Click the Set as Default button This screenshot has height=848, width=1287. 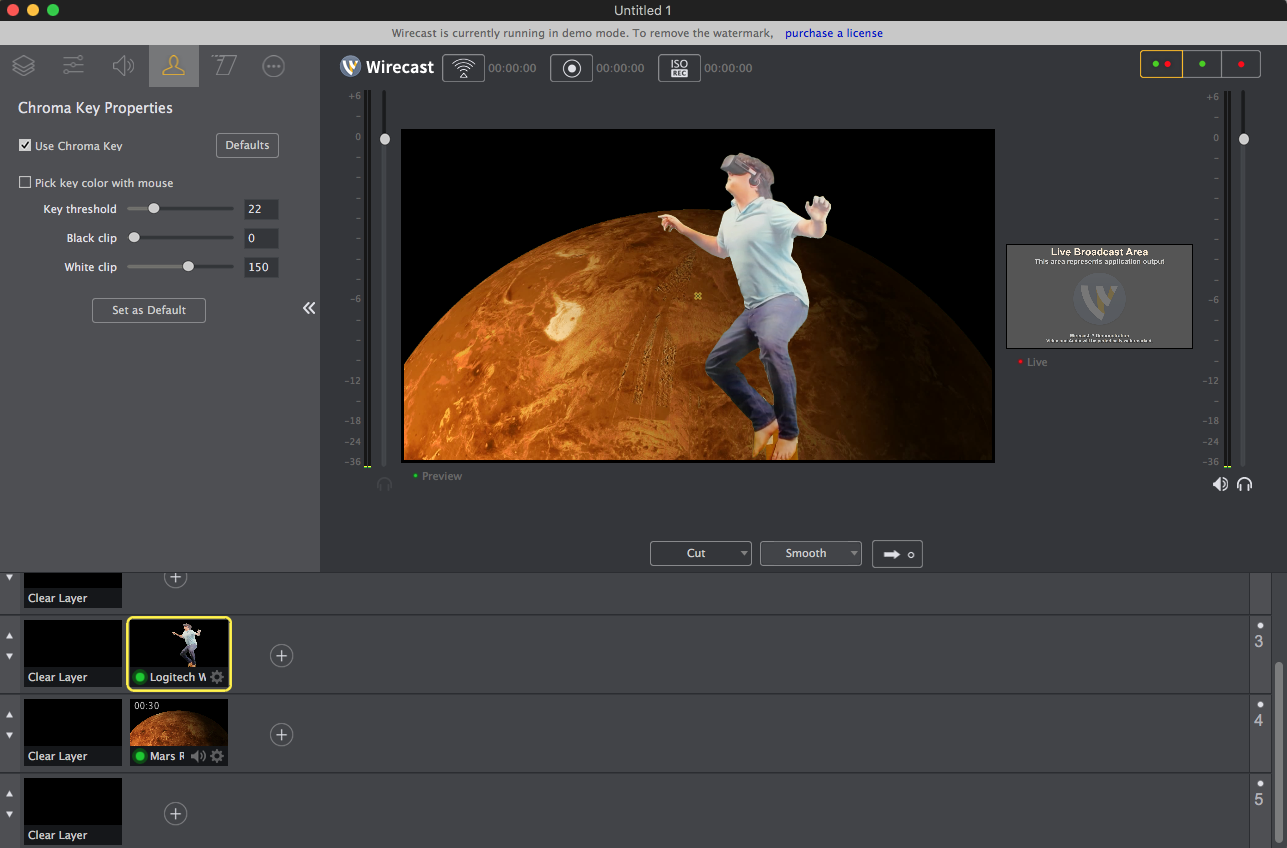(149, 310)
